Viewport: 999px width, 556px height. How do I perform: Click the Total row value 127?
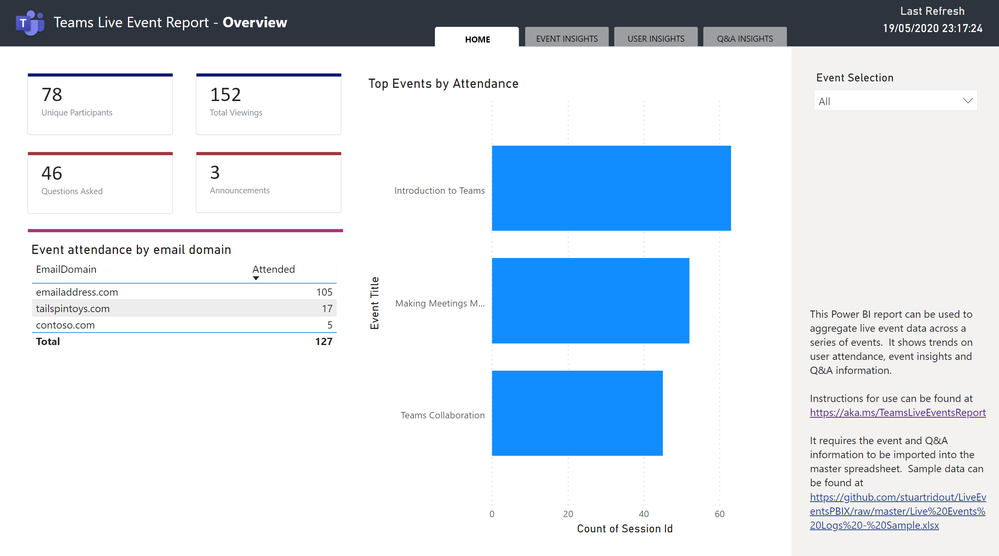tap(324, 341)
